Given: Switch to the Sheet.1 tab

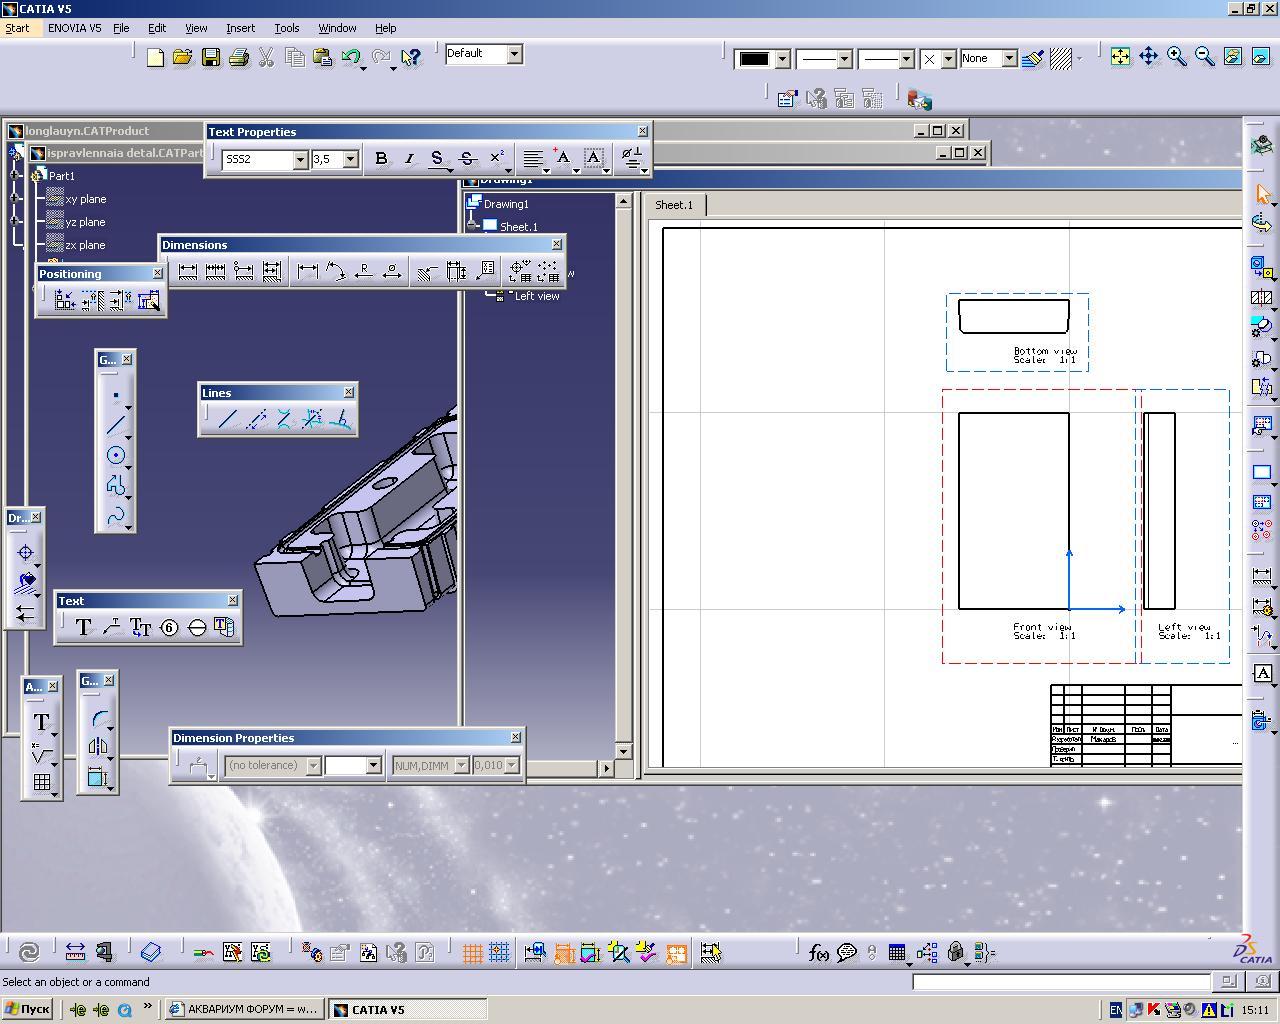Looking at the screenshot, I should tap(674, 205).
